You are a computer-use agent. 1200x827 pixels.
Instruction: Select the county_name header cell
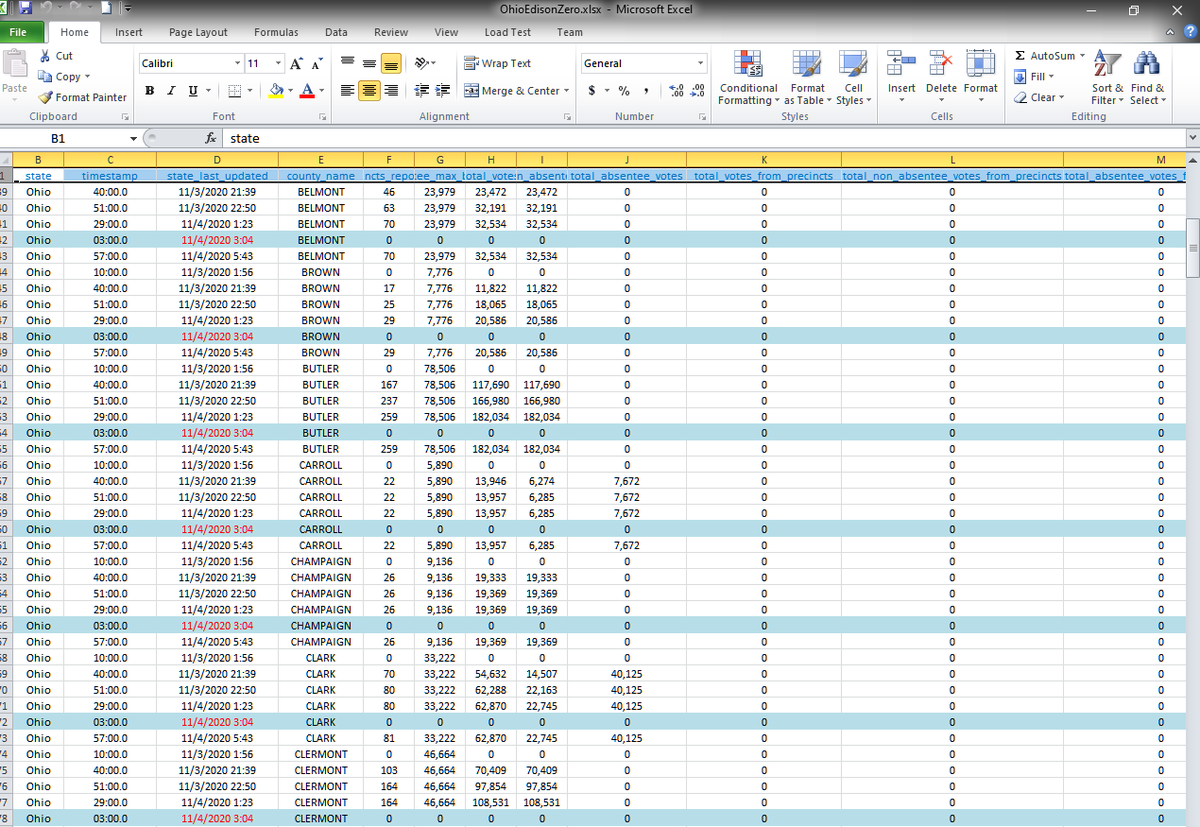point(320,176)
